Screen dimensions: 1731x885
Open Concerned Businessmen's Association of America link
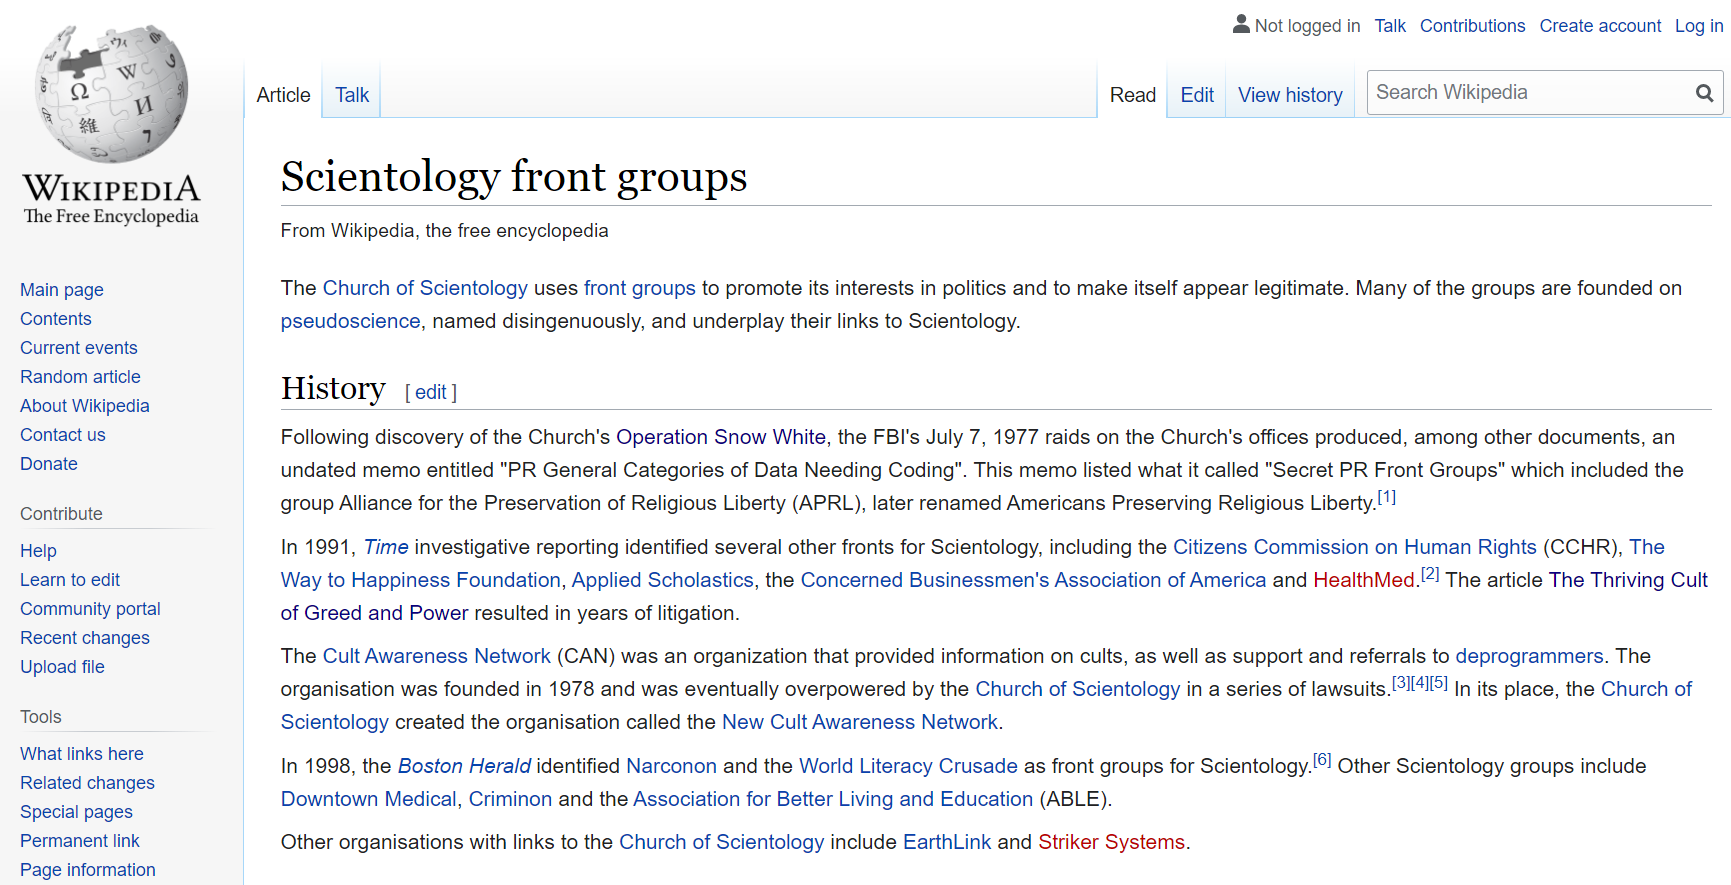[1033, 580]
